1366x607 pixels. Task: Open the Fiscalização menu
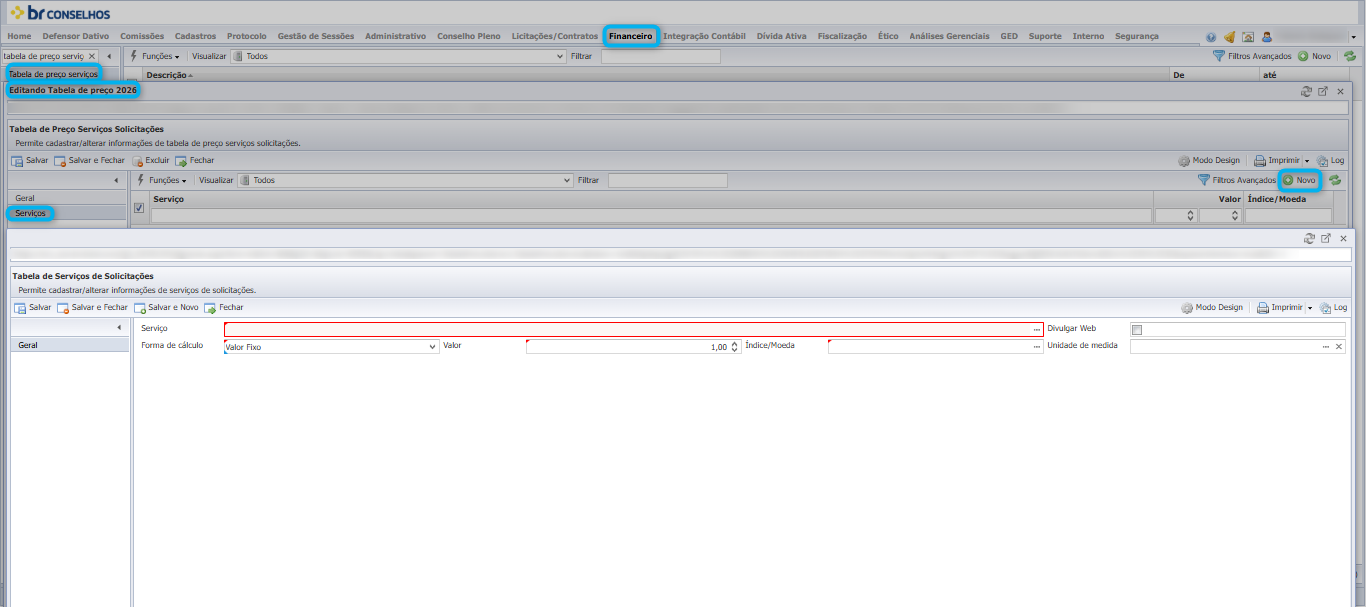842,36
